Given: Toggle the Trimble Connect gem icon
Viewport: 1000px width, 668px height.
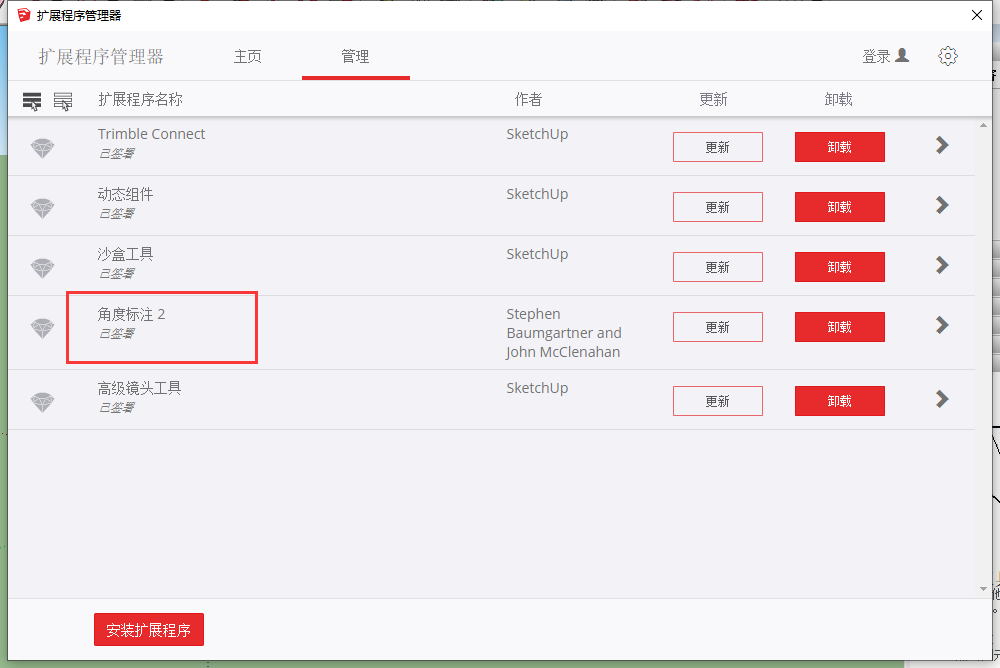Looking at the screenshot, I should point(43,148).
